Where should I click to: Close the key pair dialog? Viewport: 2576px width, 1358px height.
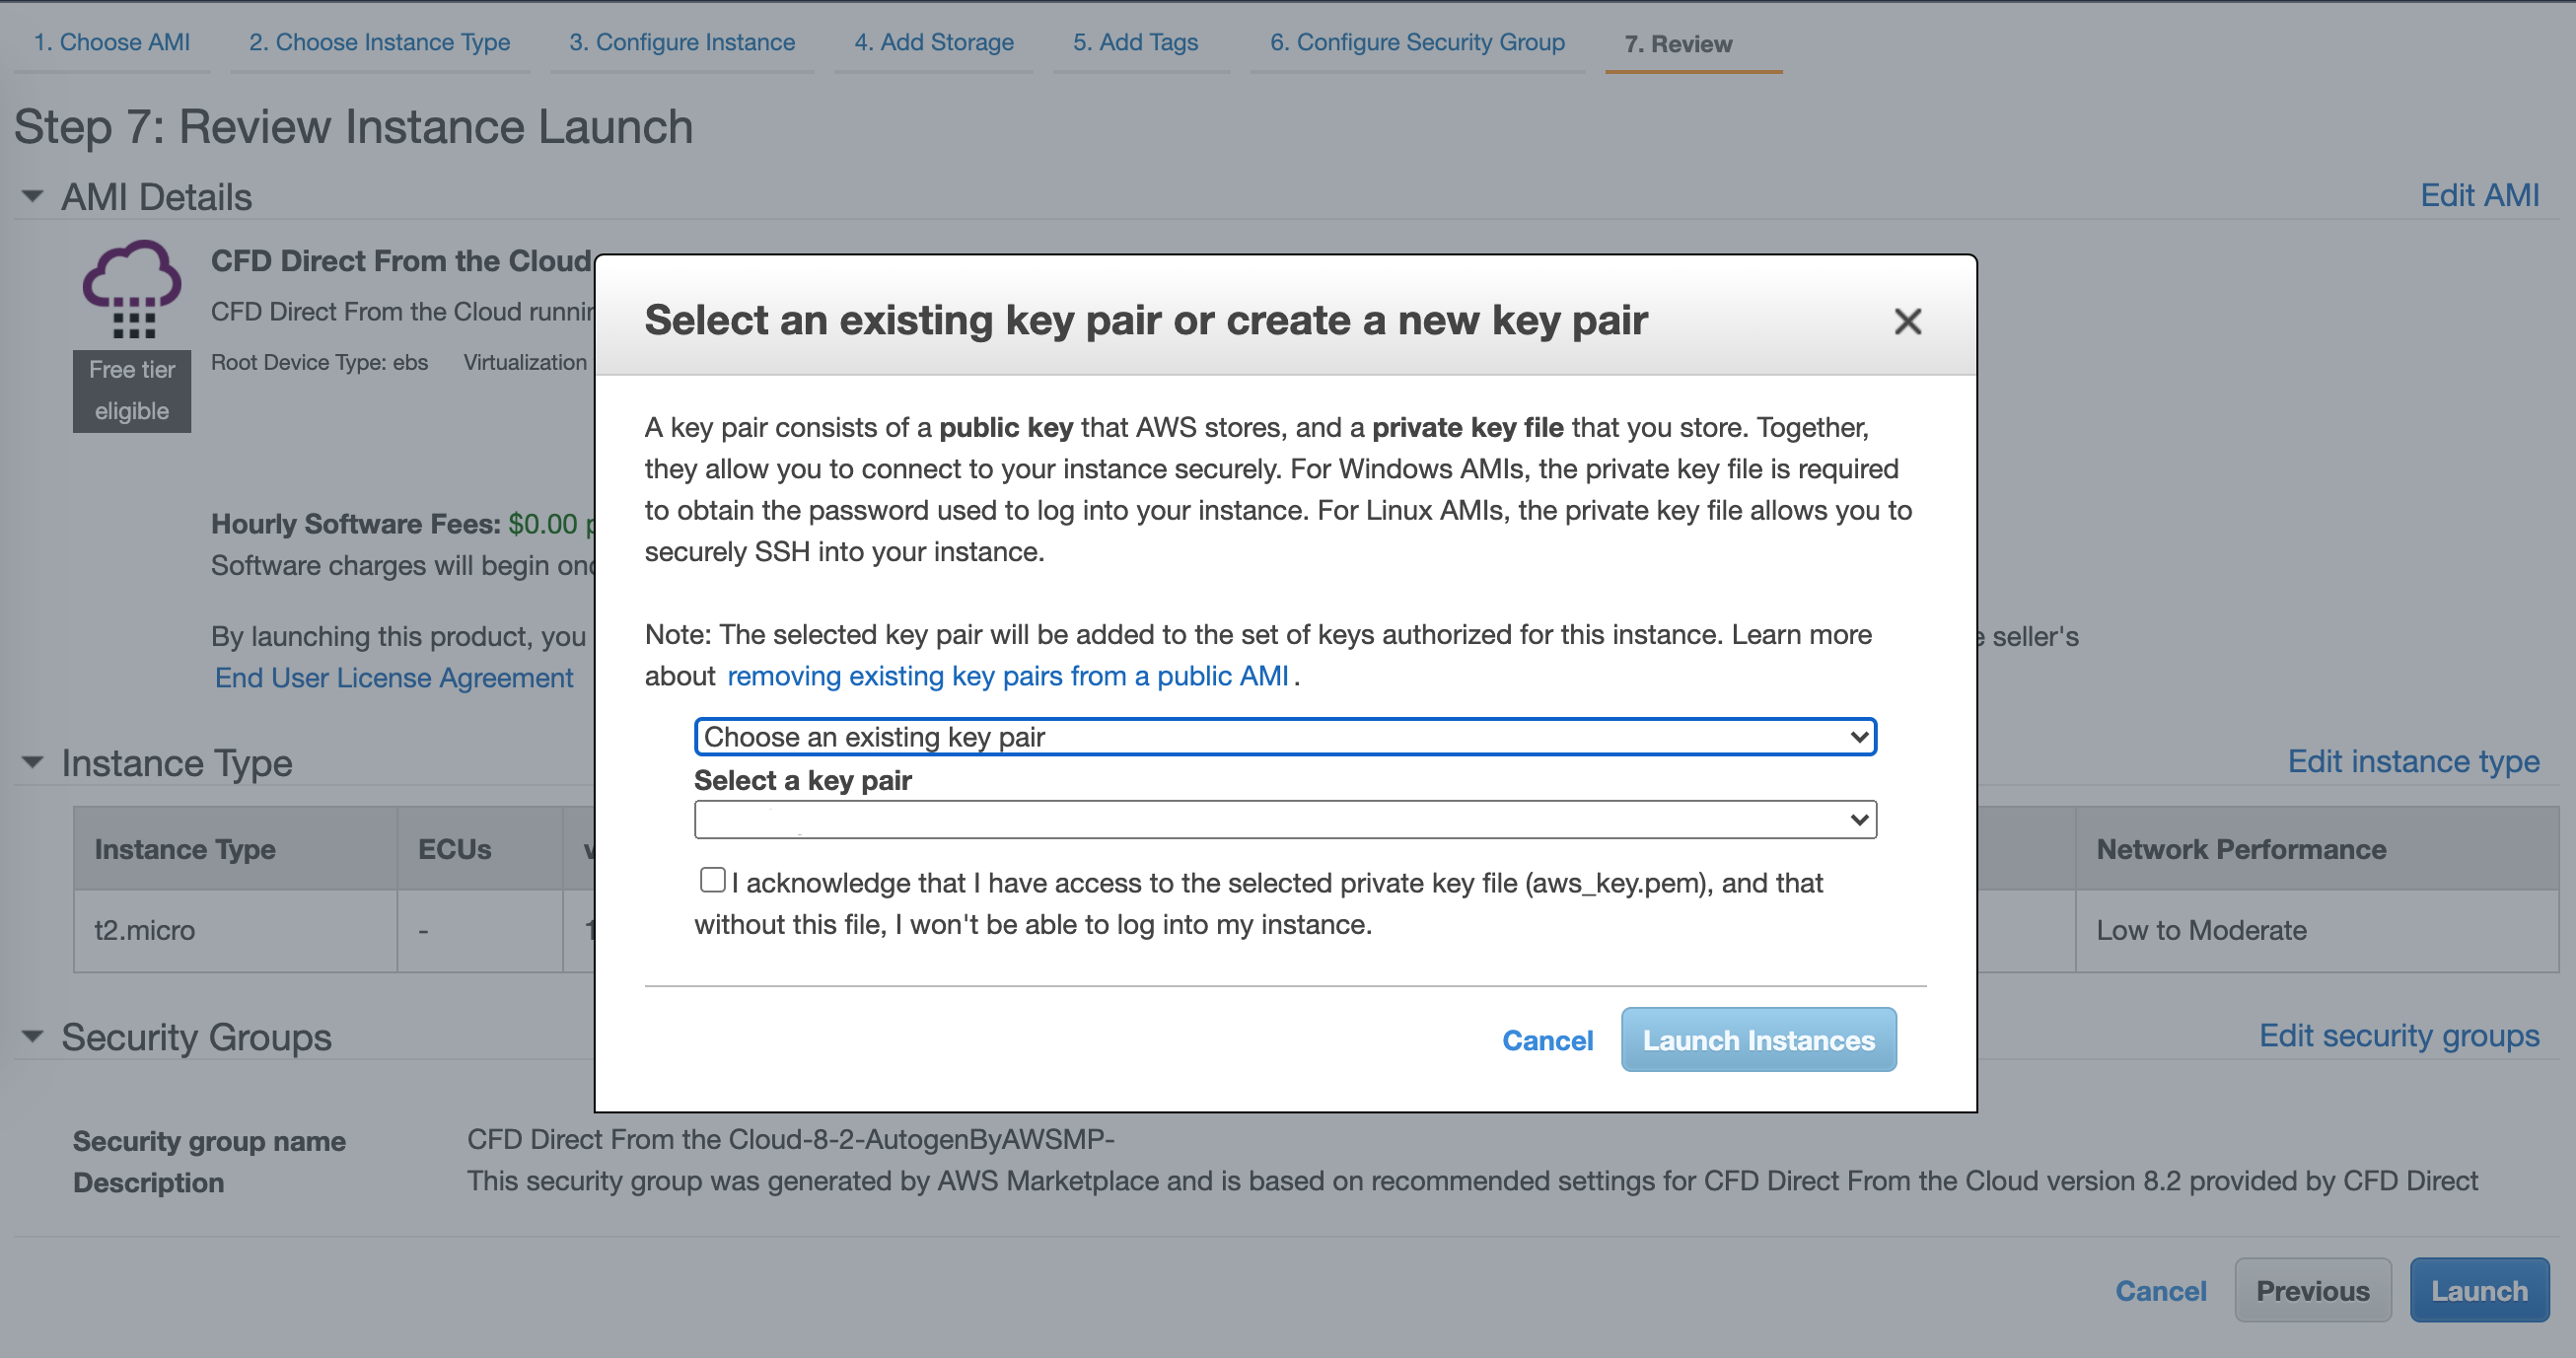pyautogui.click(x=1908, y=322)
